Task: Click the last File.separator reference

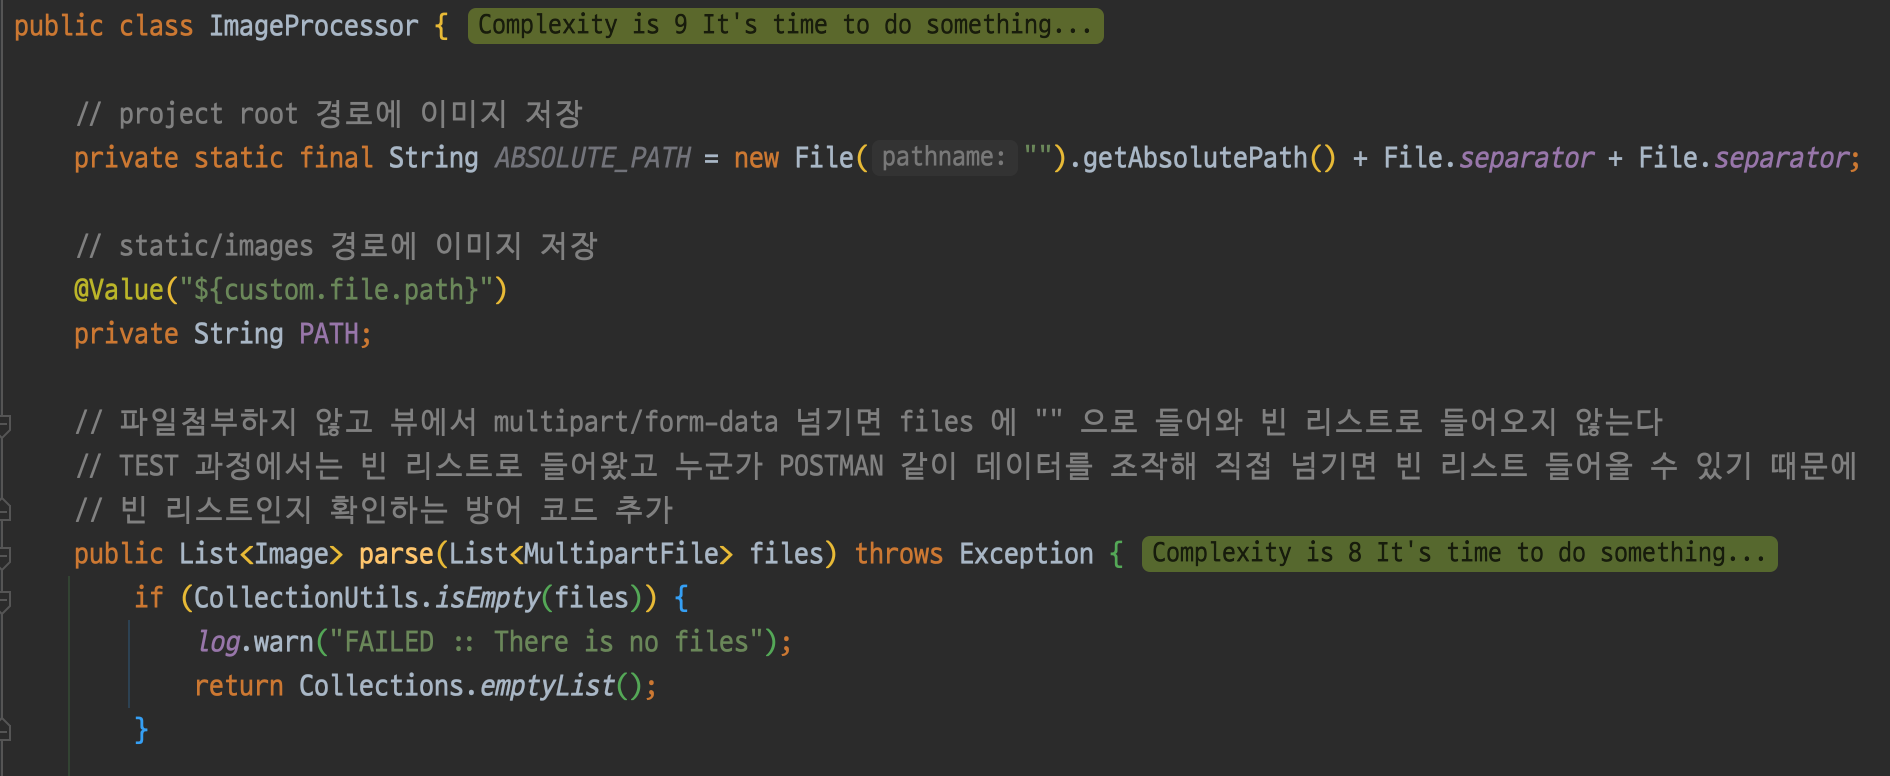Action: (1744, 158)
